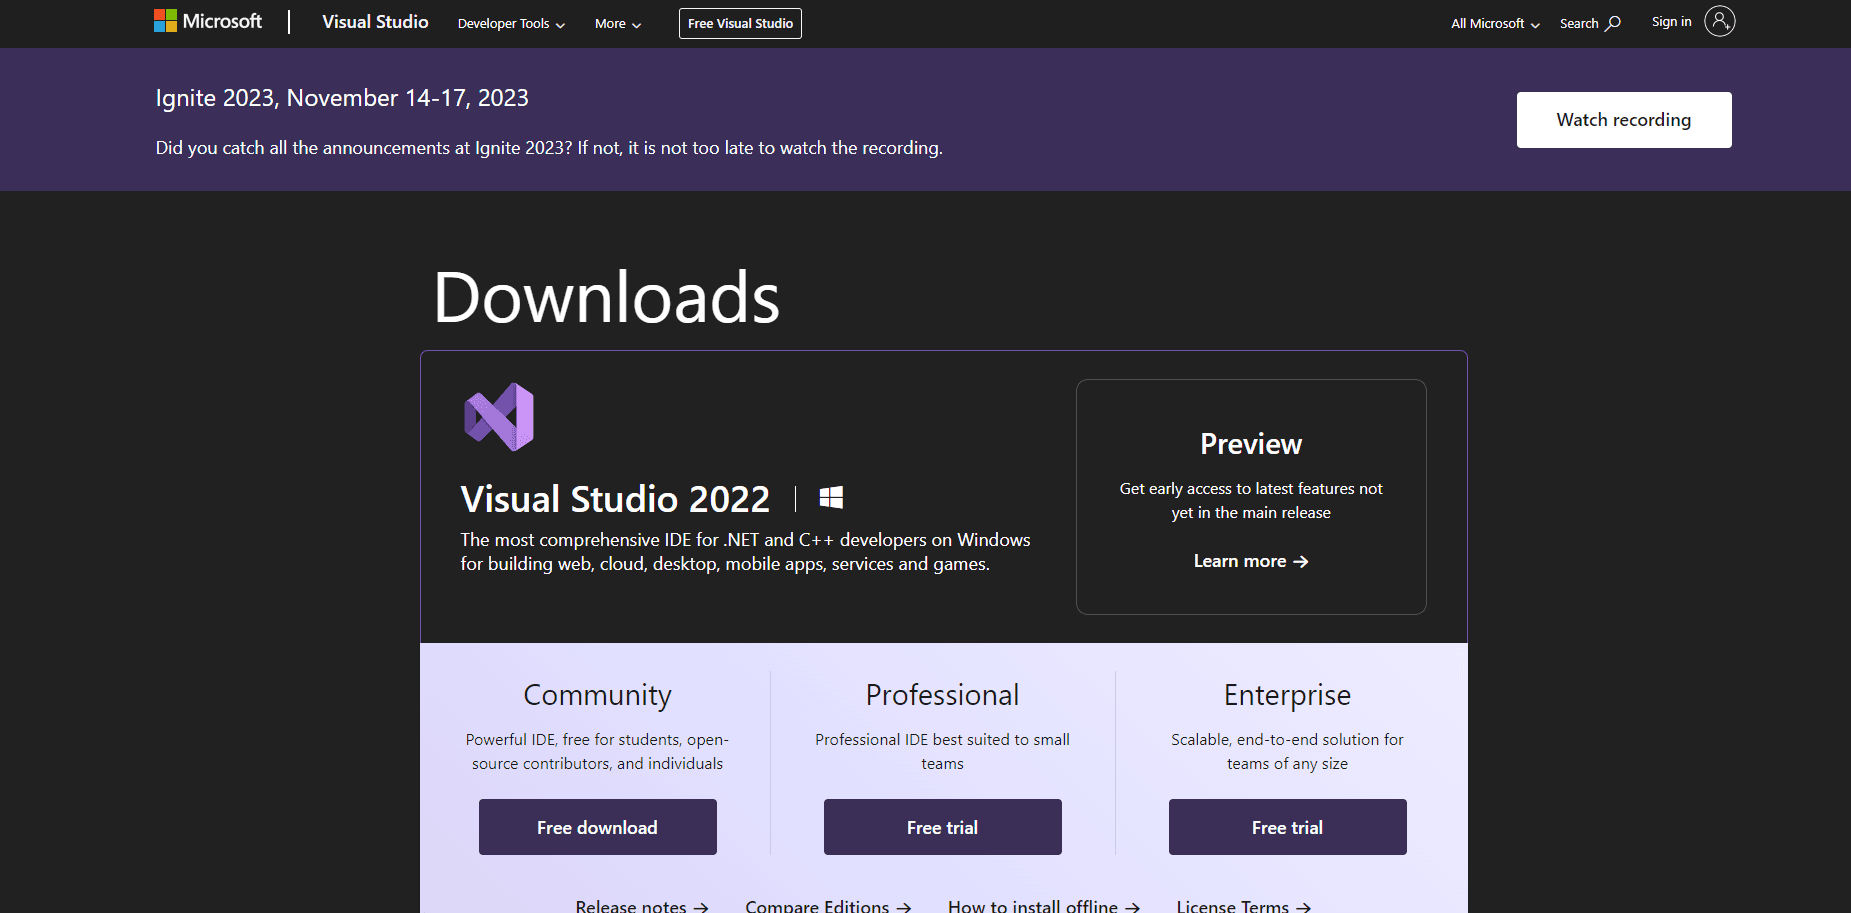Click the Windows platform icon
Image resolution: width=1851 pixels, height=913 pixels.
tap(831, 498)
